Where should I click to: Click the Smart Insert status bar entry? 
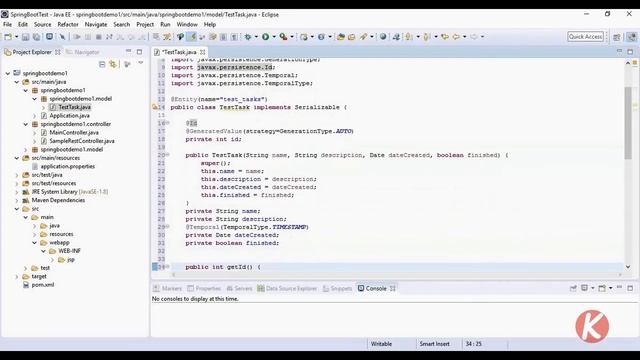pos(434,344)
